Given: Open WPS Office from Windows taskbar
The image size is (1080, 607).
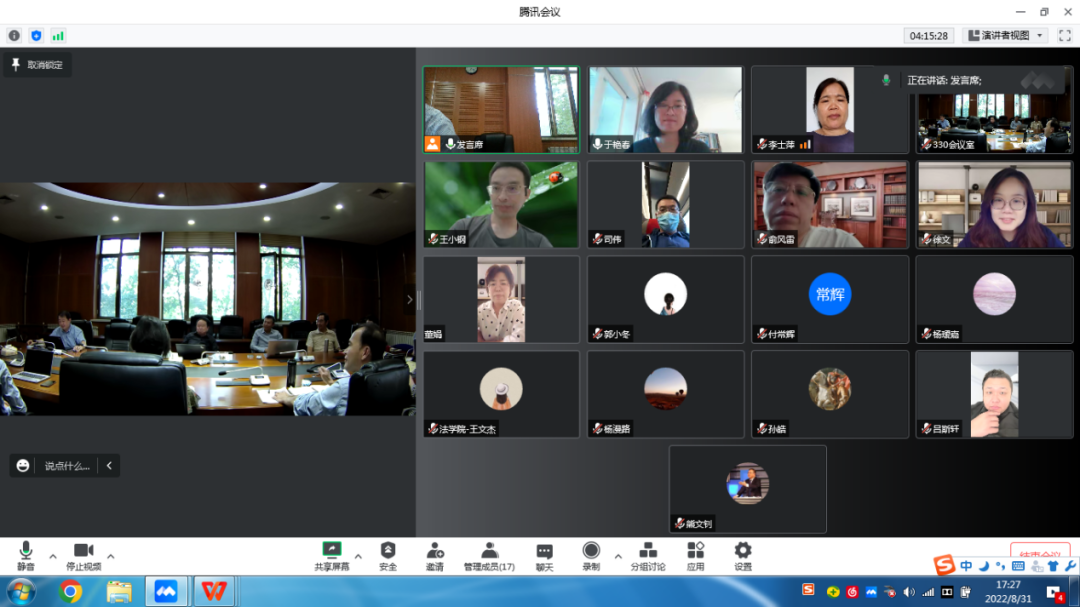Looking at the screenshot, I should point(213,591).
